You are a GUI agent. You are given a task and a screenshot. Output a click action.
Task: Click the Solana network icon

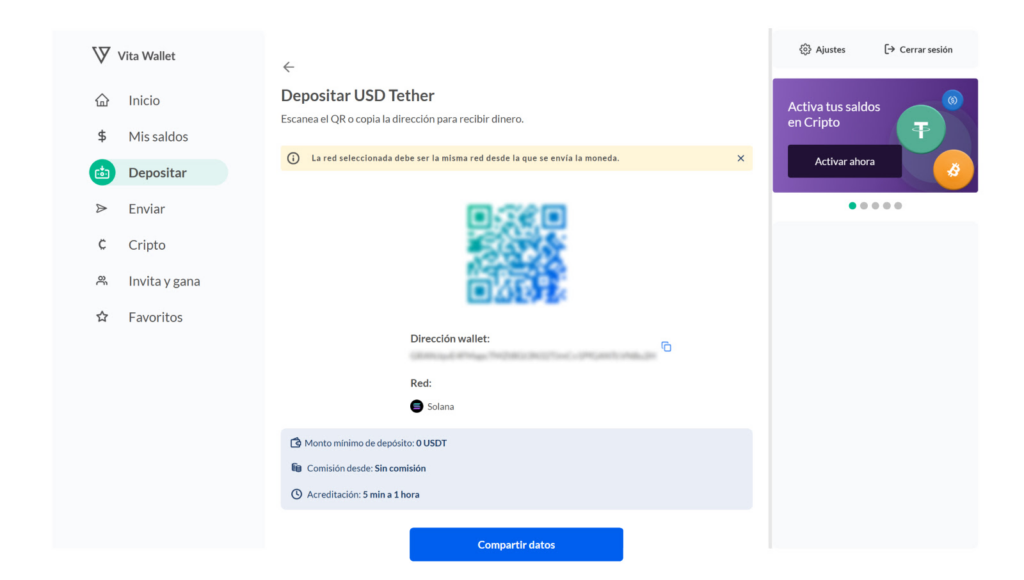tap(417, 406)
